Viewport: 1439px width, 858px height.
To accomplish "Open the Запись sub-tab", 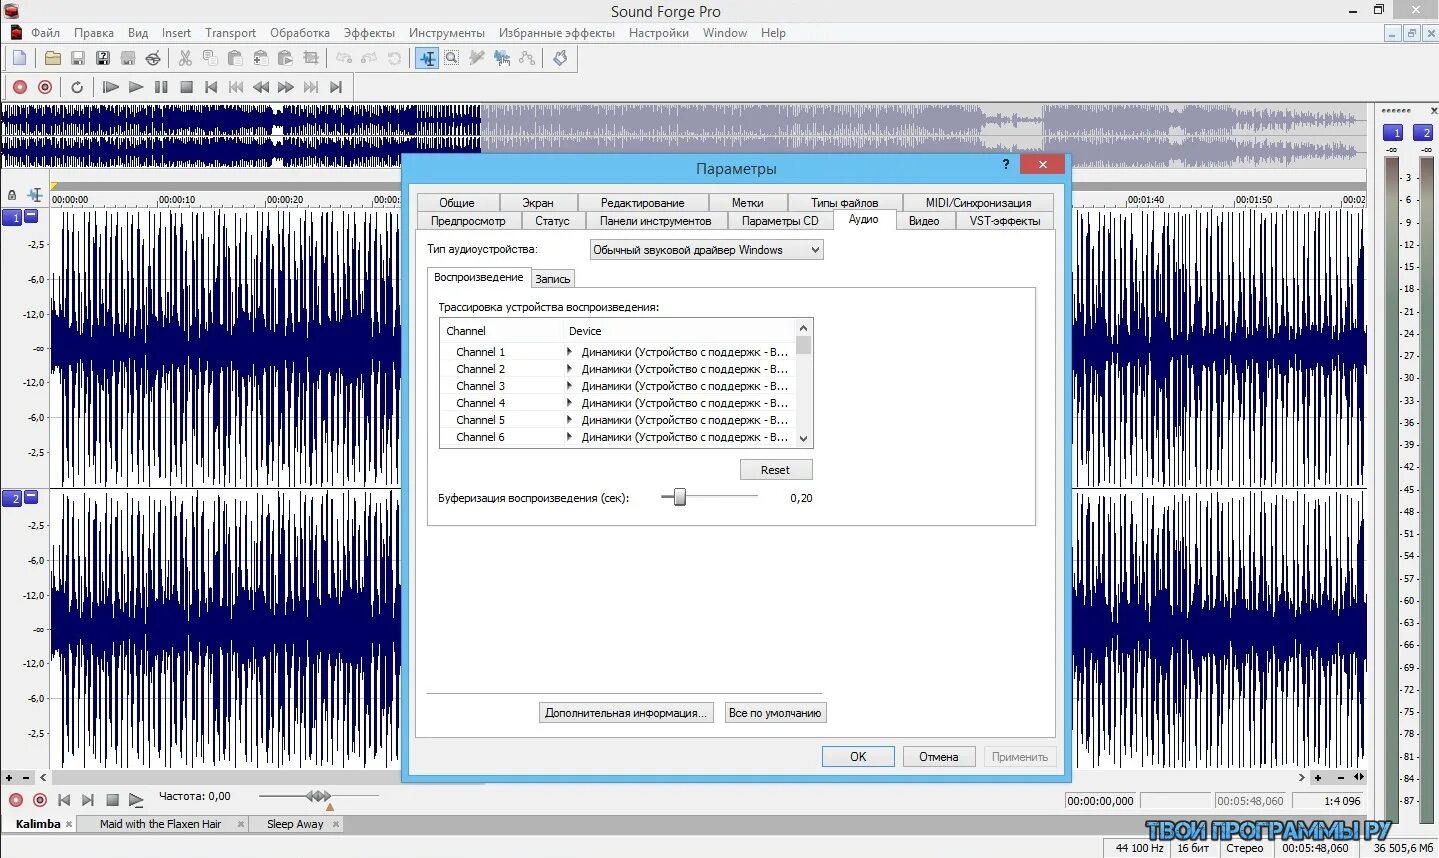I will pos(552,279).
